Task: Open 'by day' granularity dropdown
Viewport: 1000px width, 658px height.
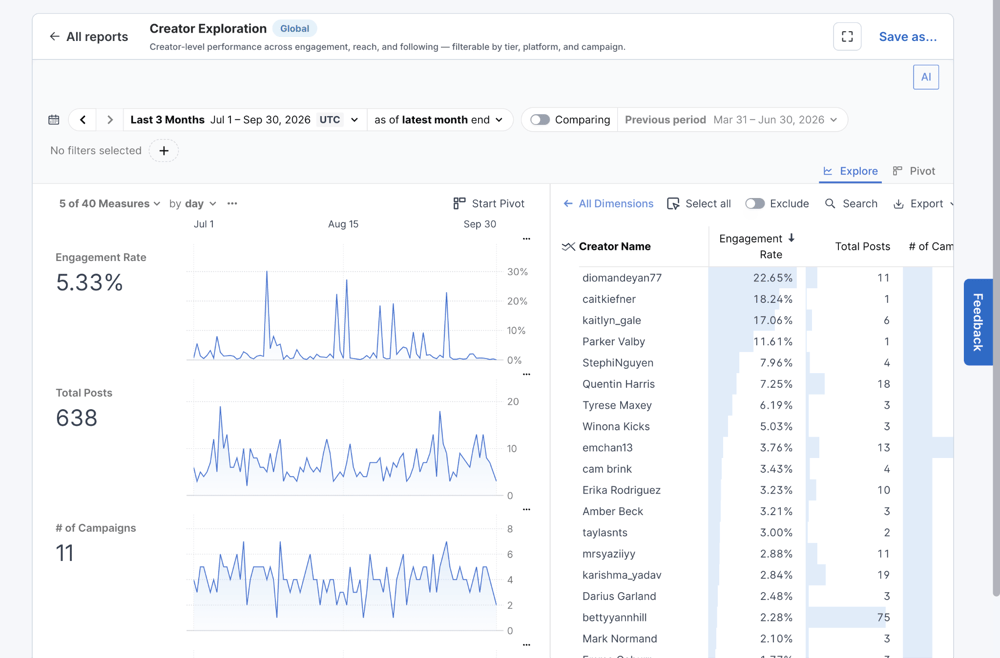Action: [x=193, y=203]
